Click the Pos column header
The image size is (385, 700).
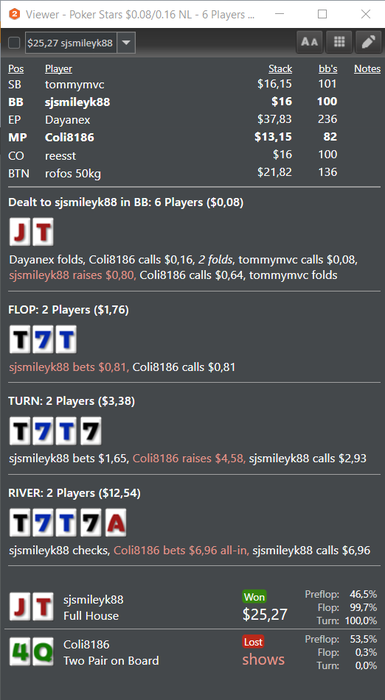pos(16,69)
